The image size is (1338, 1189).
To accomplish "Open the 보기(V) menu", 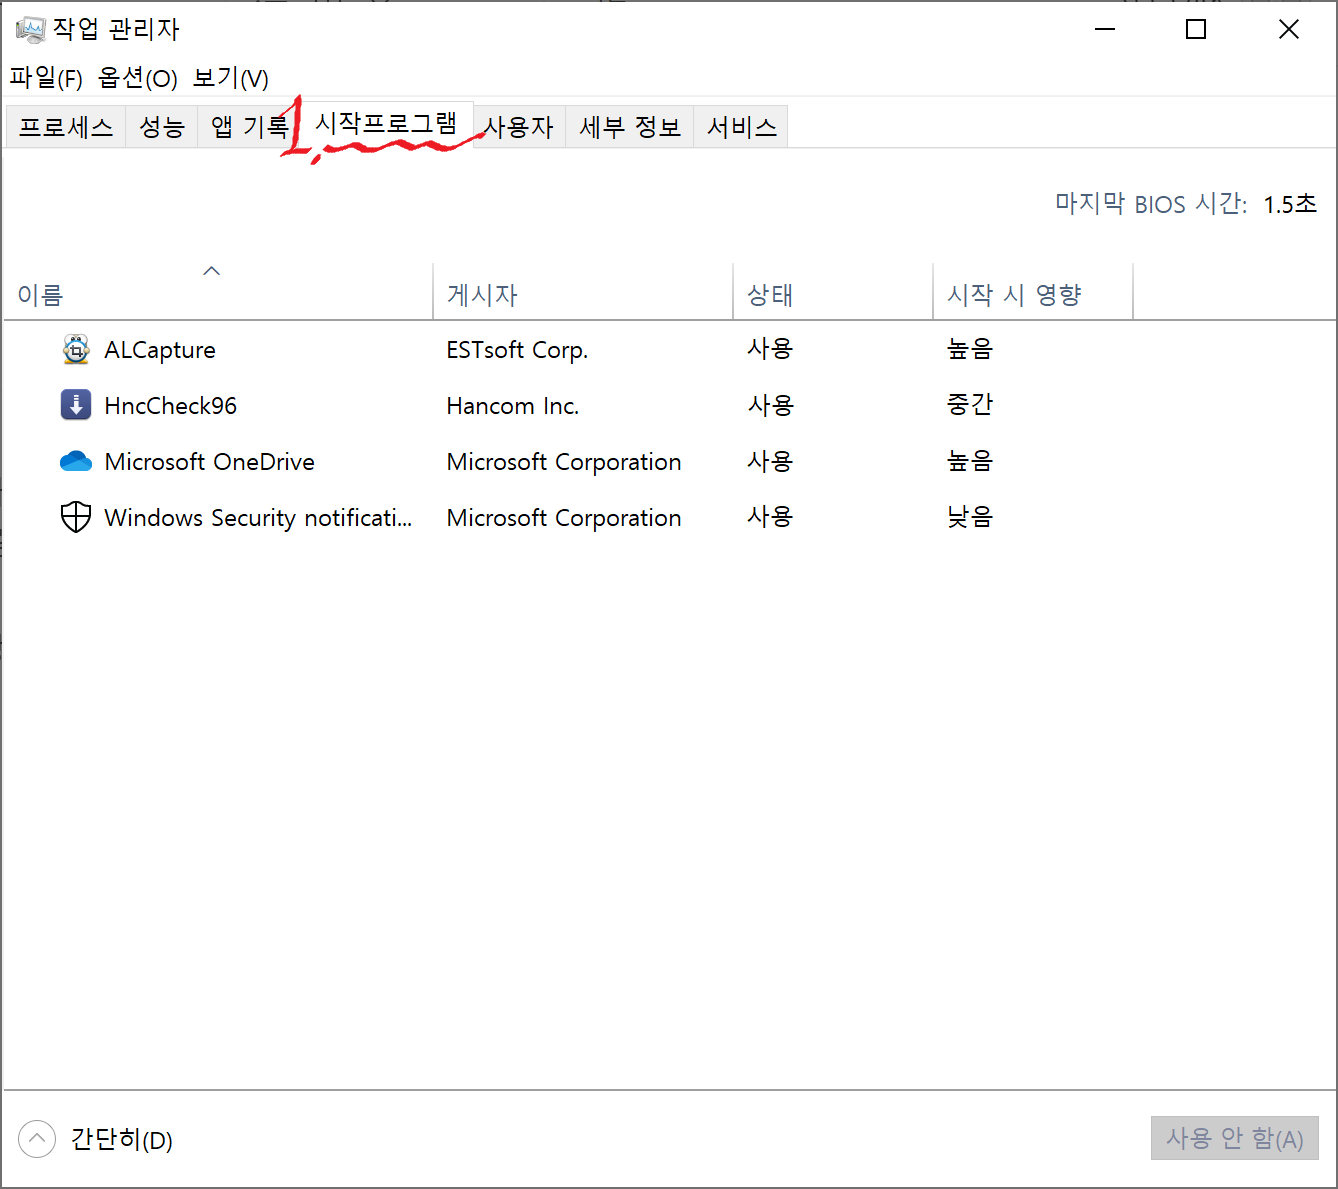I will click(231, 78).
